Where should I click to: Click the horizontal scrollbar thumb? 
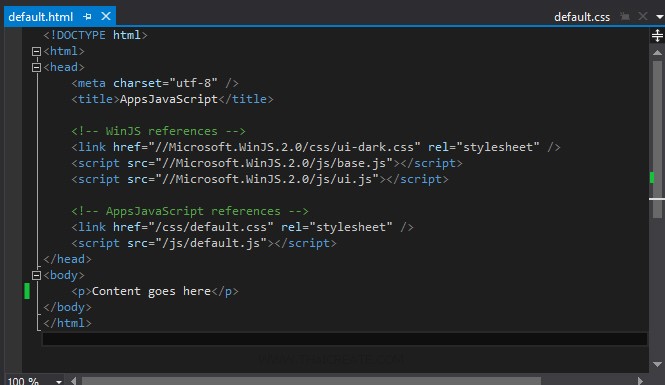(x=311, y=381)
